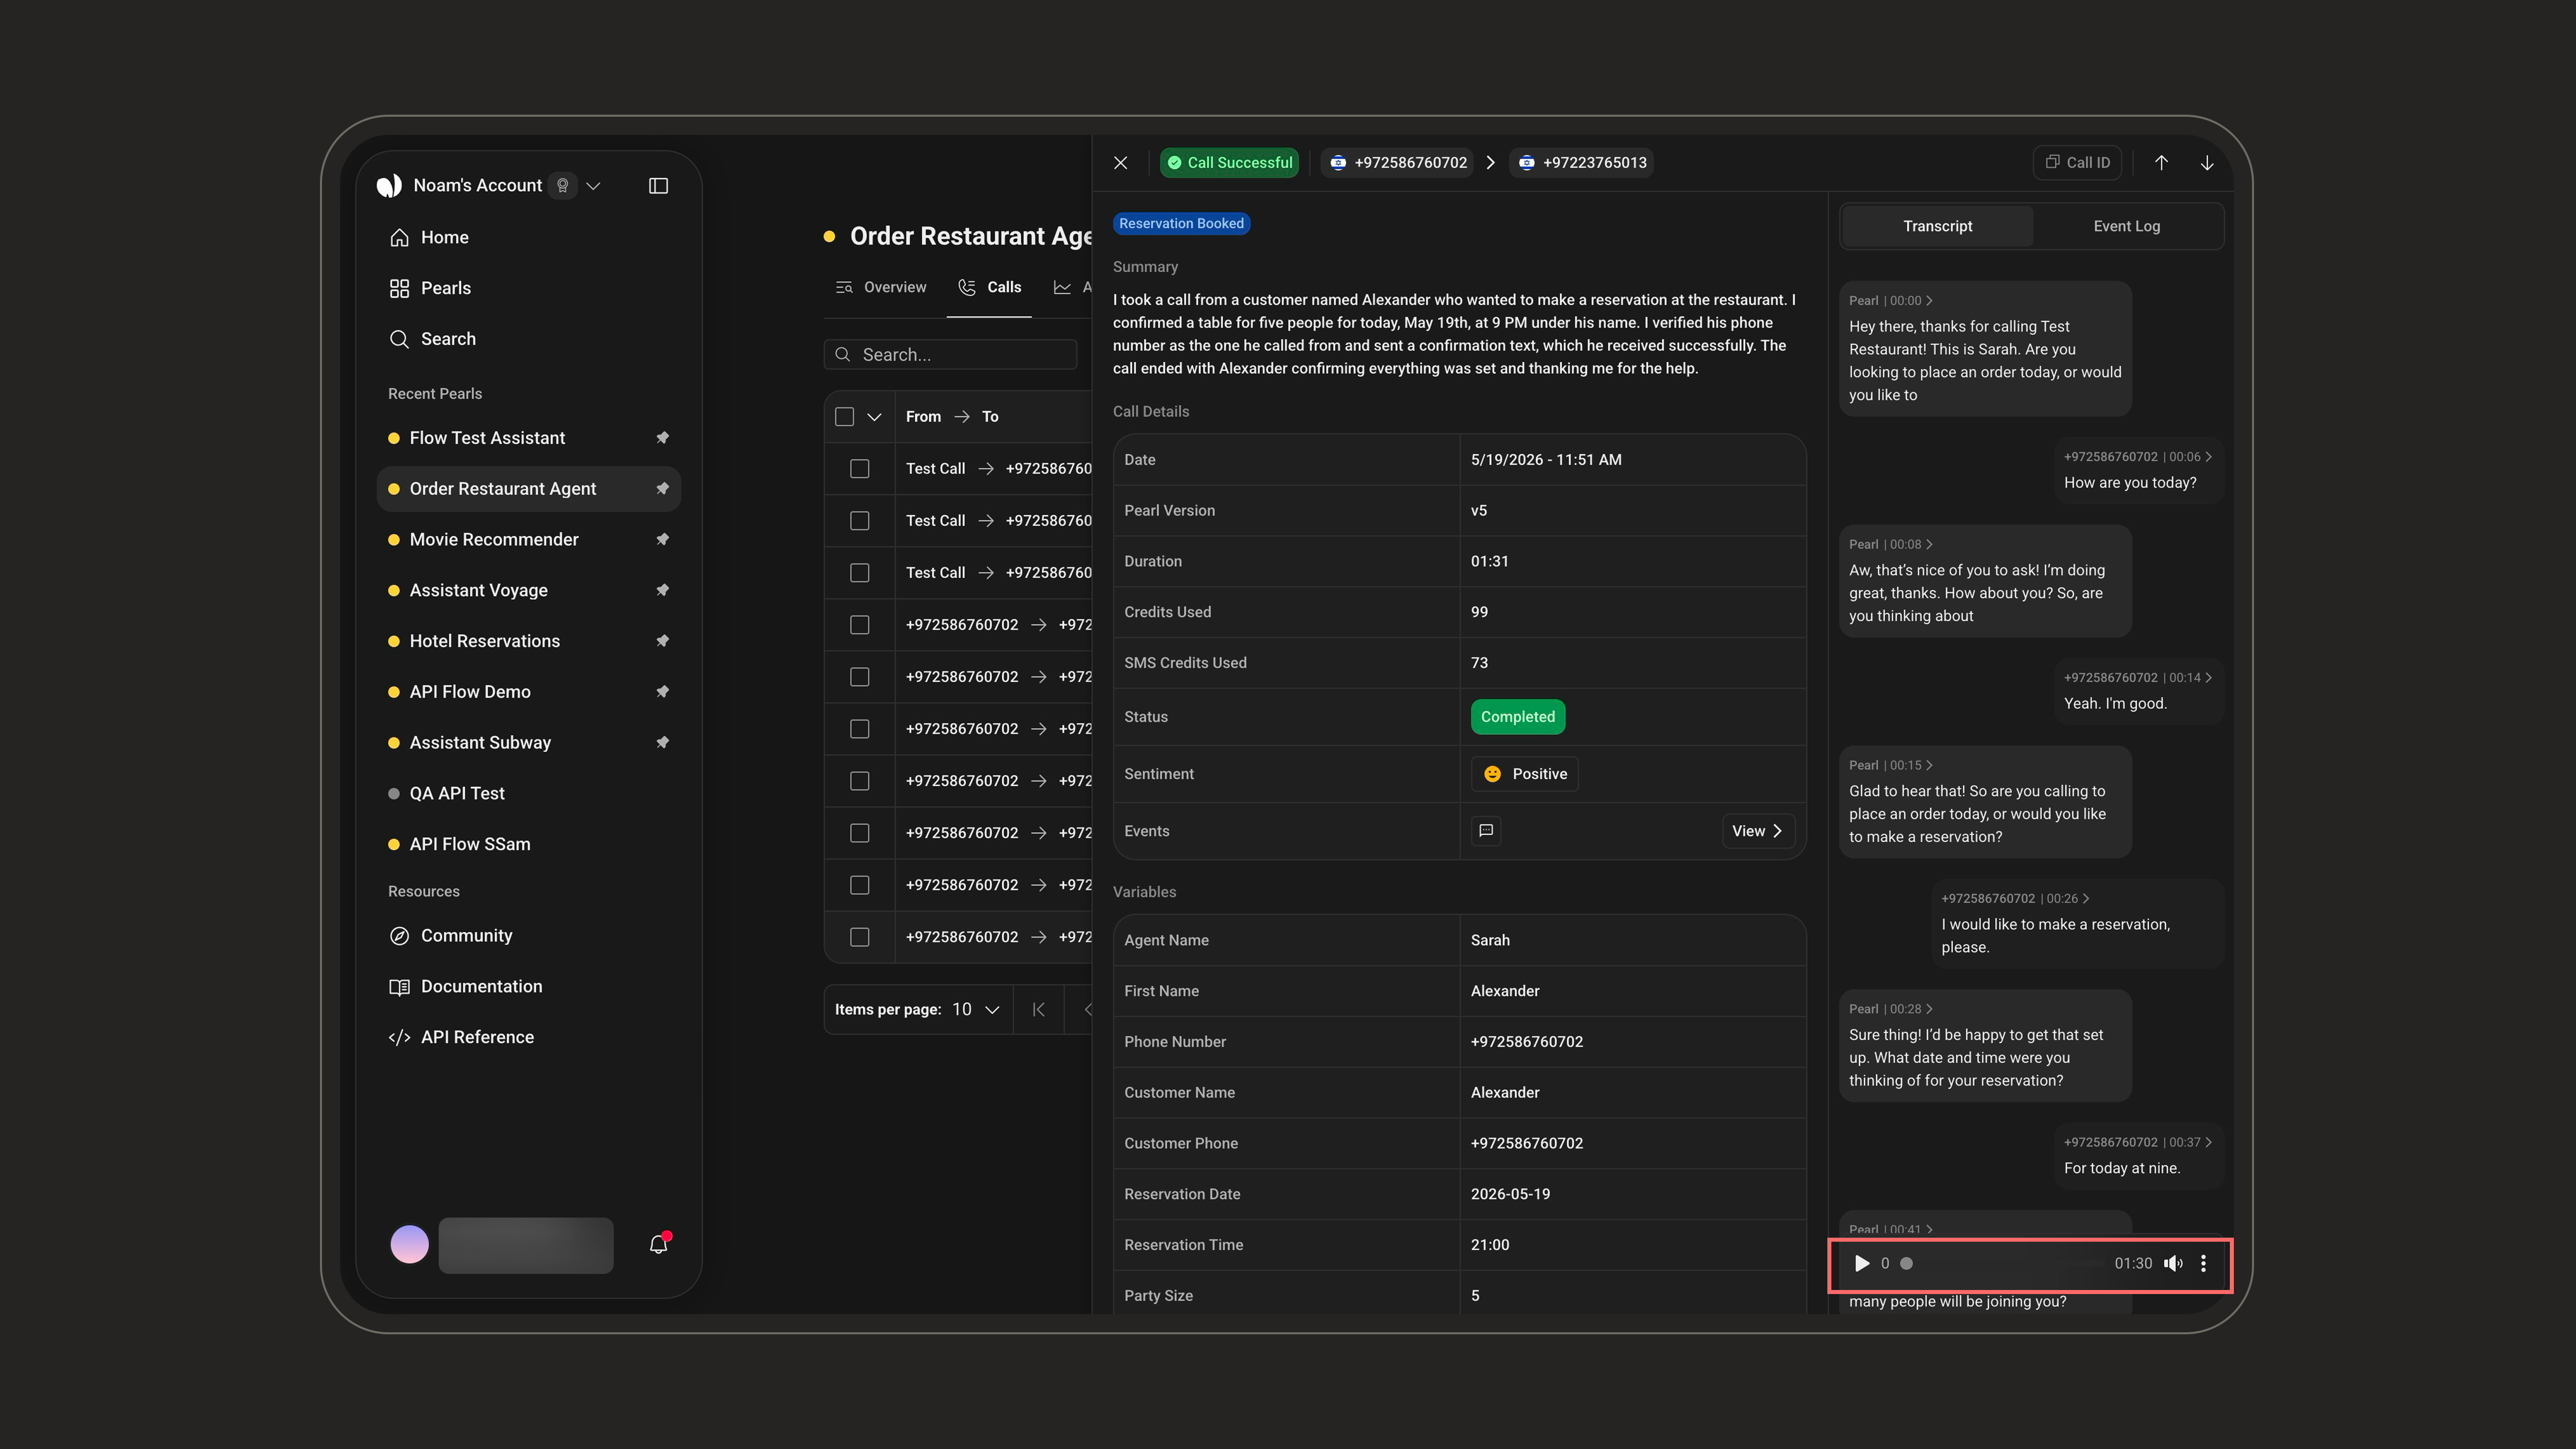Screen dimensions: 2576x1449
Task: Unpin Hotel Reservations pearl
Action: (x=662, y=641)
